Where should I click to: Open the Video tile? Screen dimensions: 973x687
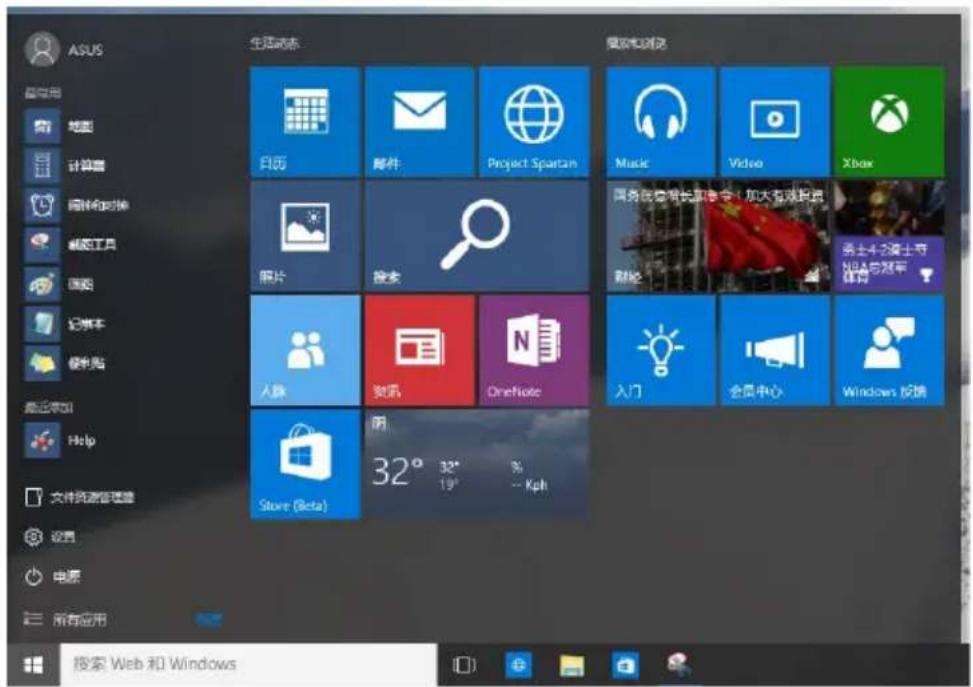pos(775,122)
